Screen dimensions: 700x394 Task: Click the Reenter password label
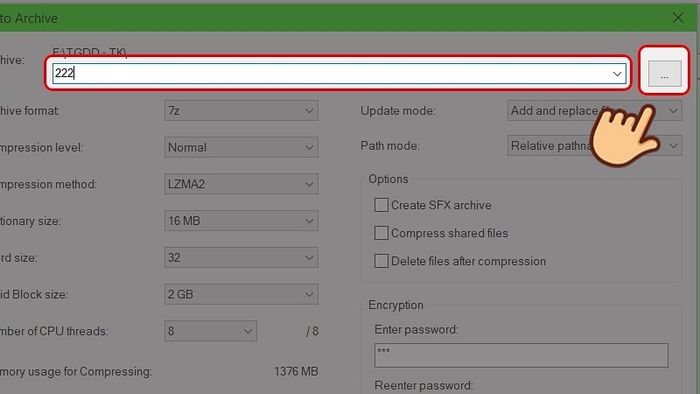point(423,386)
